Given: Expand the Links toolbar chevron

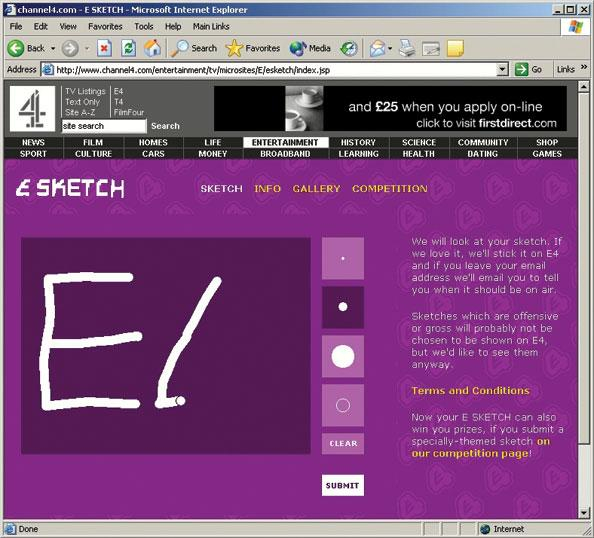Looking at the screenshot, I should click(x=584, y=67).
